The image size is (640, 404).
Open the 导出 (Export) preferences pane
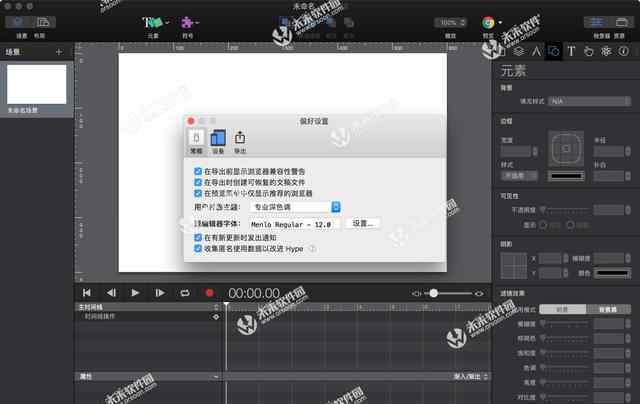[x=240, y=140]
